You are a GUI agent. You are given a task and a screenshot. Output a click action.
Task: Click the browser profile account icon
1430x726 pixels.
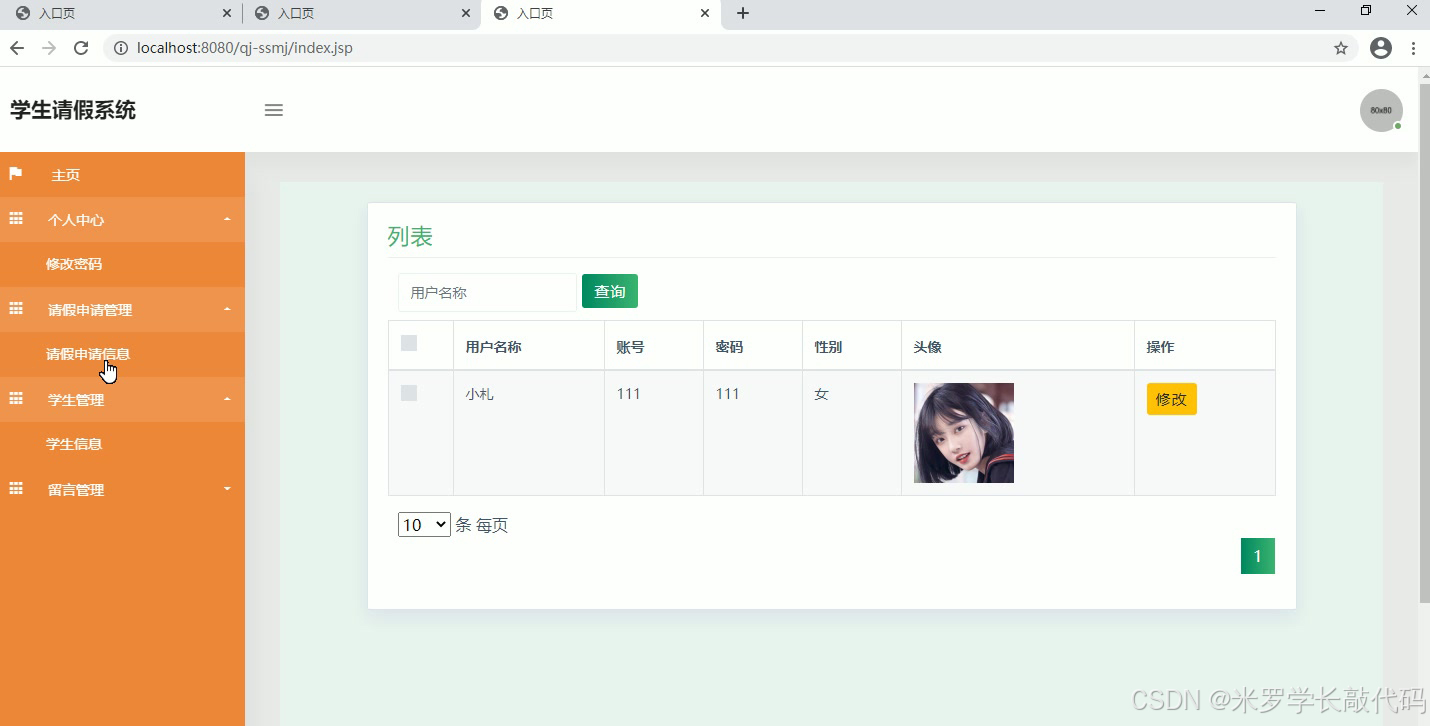[1381, 47]
